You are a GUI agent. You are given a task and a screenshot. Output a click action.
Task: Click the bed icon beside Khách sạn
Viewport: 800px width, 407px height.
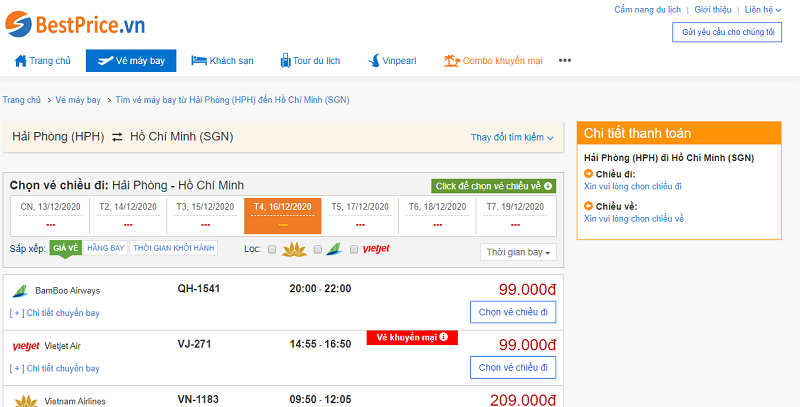point(198,61)
